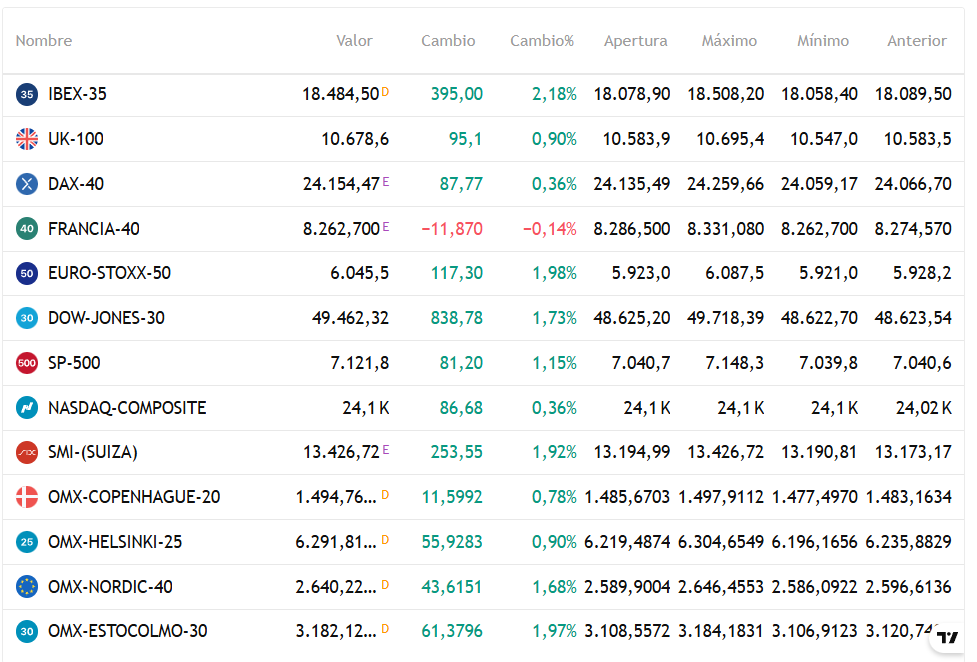Click the IBEX-35 index icon
The width and height of the screenshot is (977, 662).
tap(27, 94)
